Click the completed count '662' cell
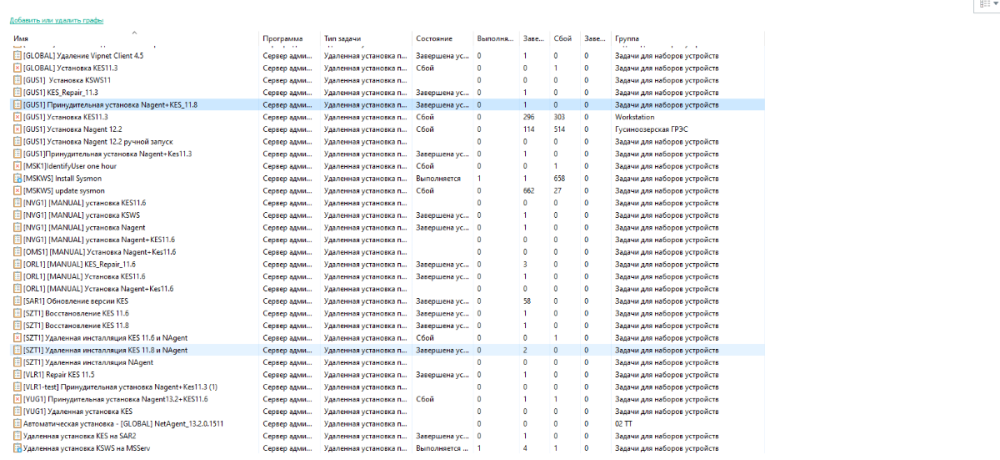 (528, 191)
